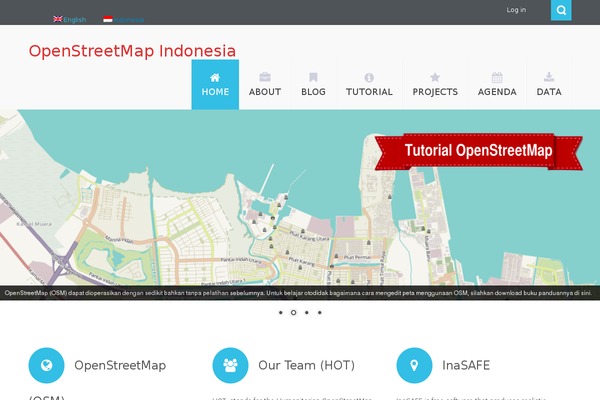600x400 pixels.
Task: Click the OpenStreetMap (OSM) heading
Action: tap(120, 365)
